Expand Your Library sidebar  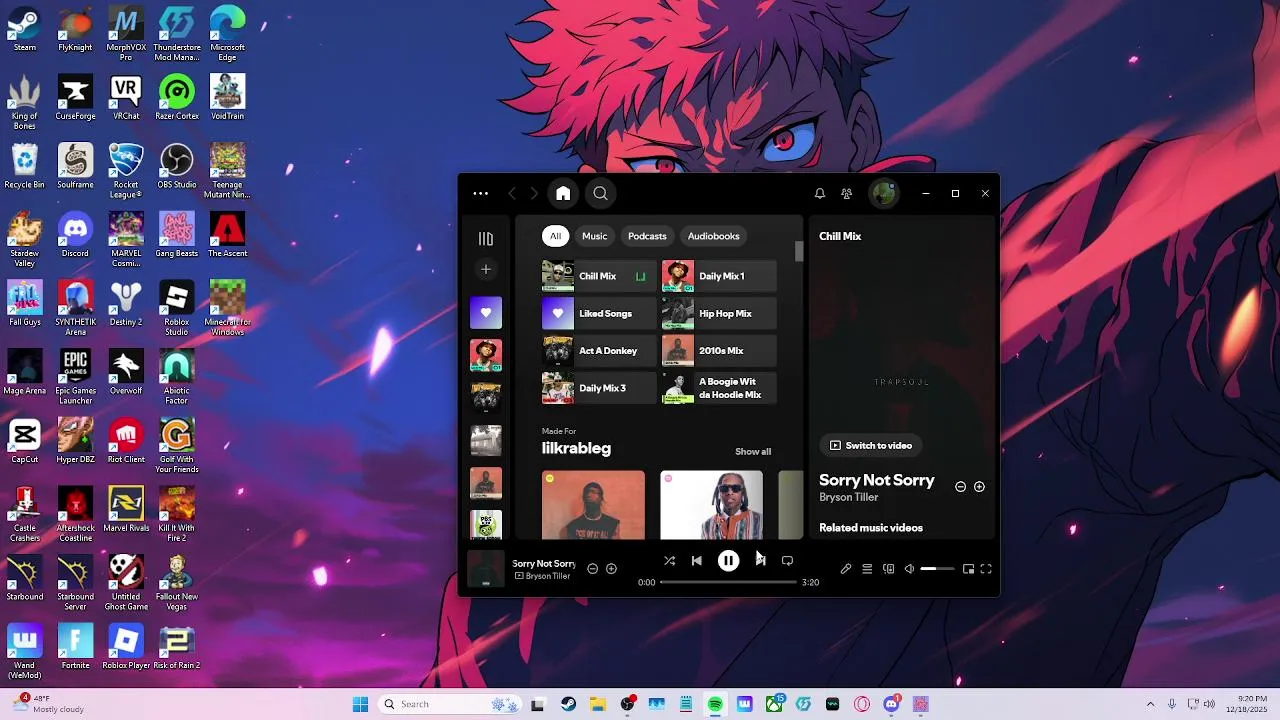click(486, 239)
